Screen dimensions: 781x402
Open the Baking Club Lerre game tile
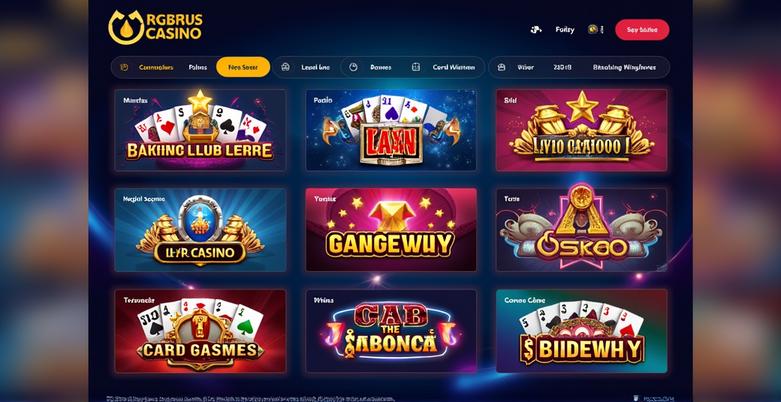[200, 131]
